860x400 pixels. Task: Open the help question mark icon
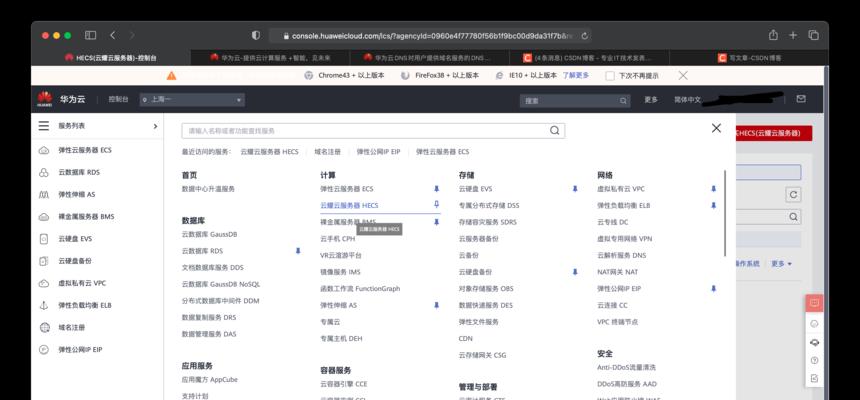pyautogui.click(x=814, y=360)
